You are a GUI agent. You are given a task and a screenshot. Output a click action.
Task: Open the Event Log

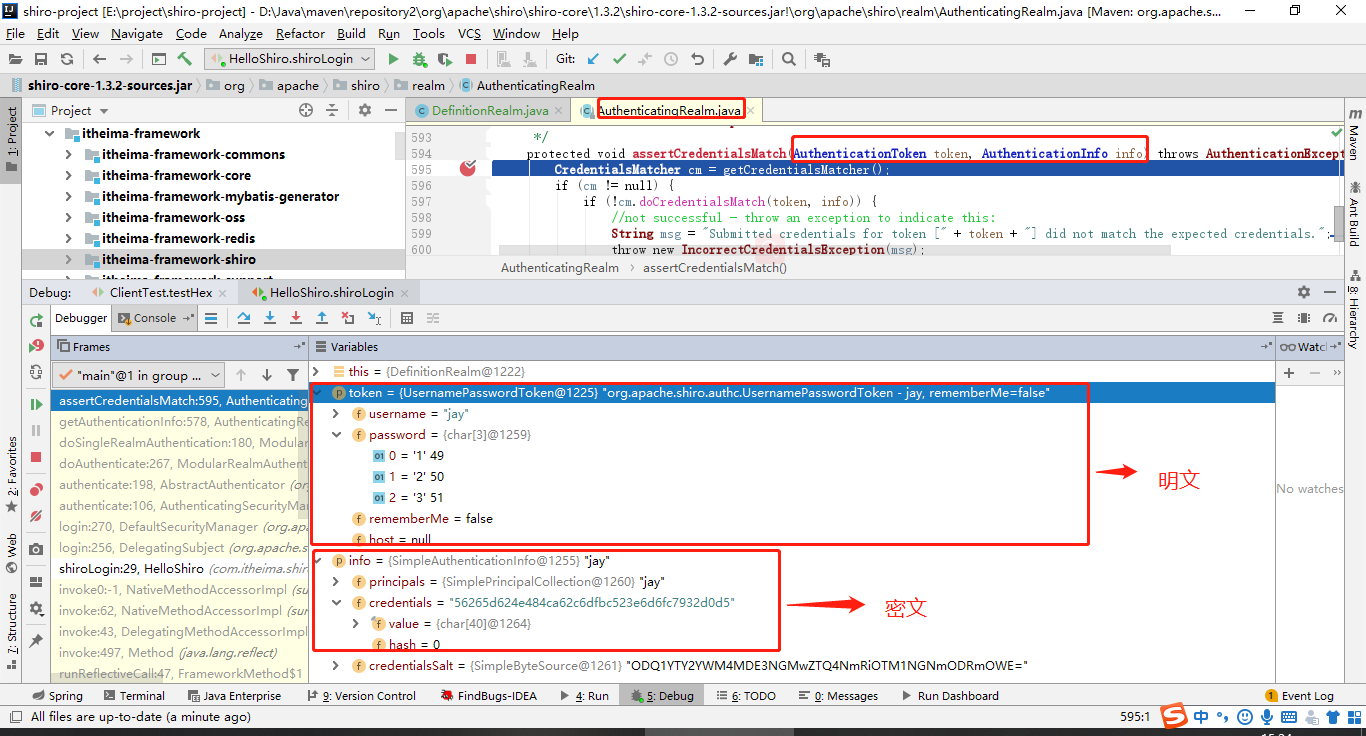(1300, 696)
